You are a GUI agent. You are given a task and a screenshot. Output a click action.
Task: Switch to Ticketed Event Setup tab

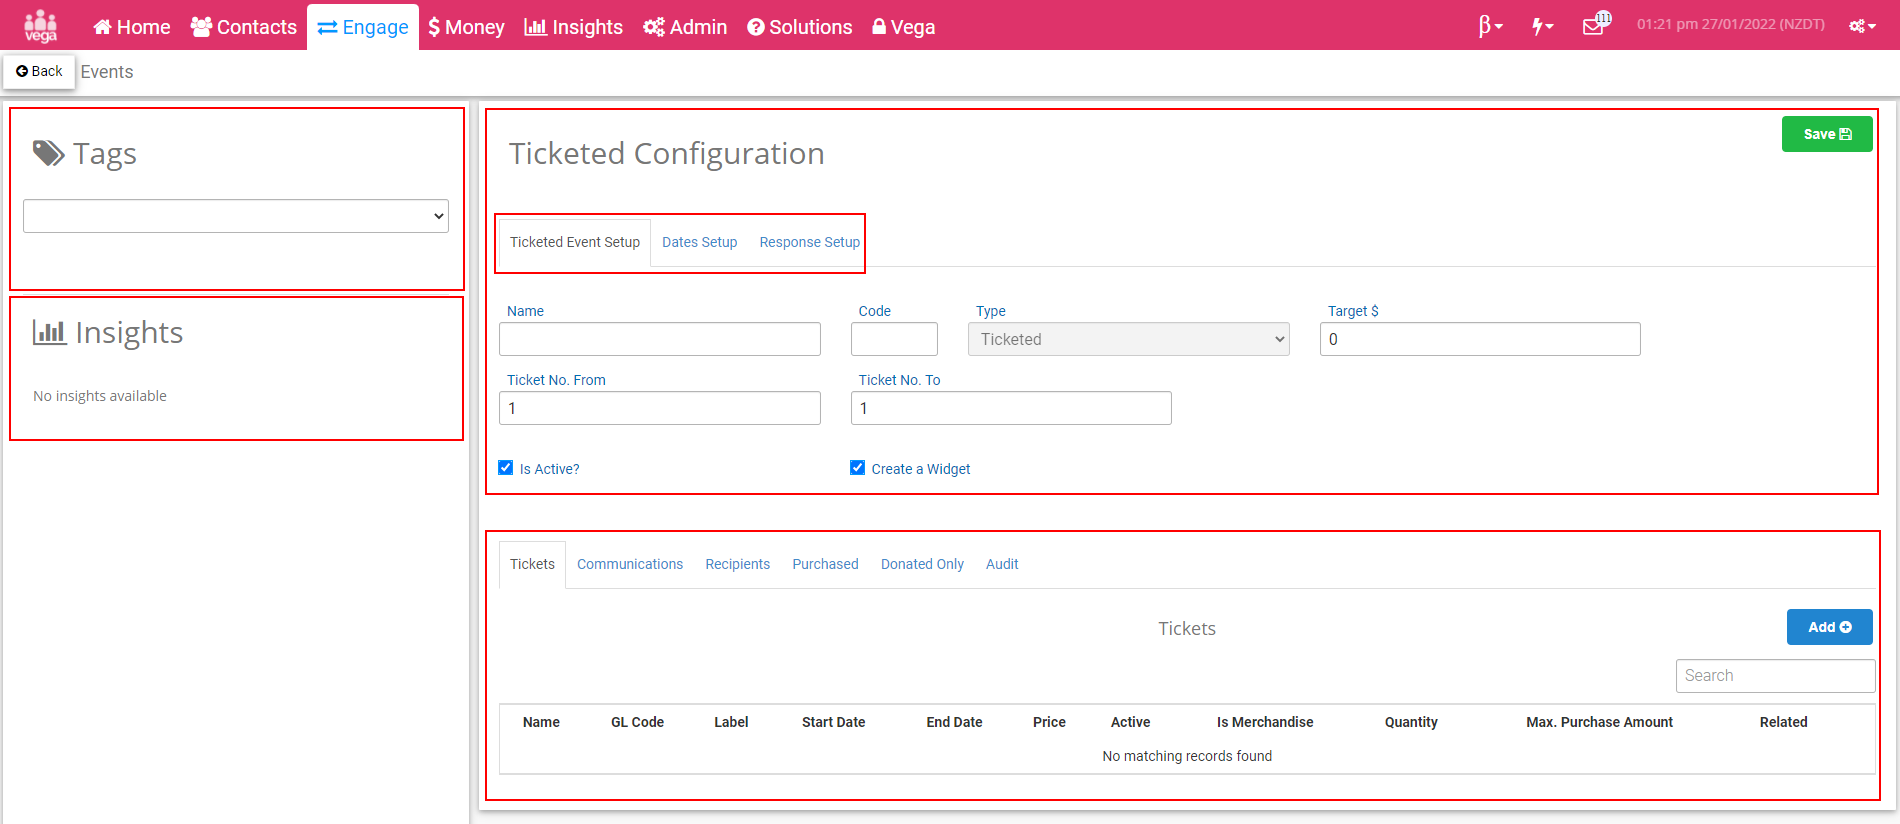575,242
